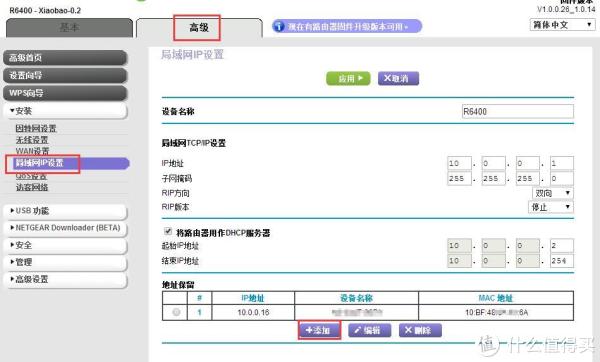Click the last IP地址 octet field (1)

562,163
